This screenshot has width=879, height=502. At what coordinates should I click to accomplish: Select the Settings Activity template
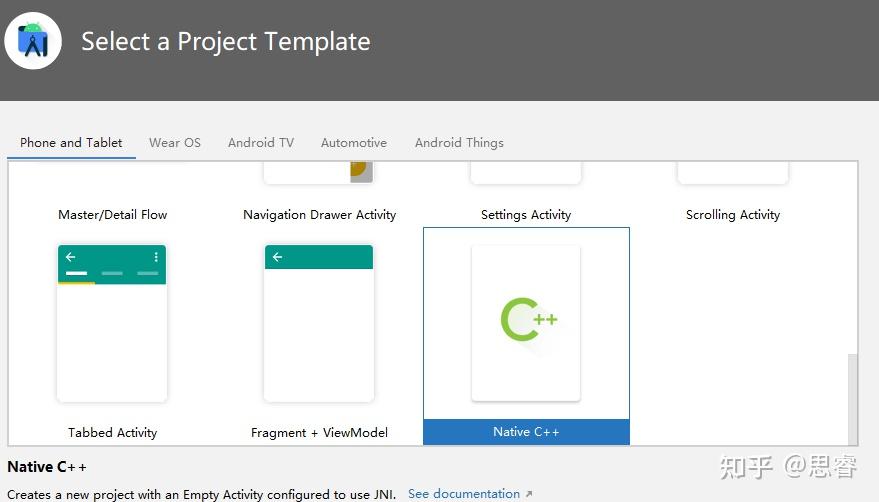click(x=526, y=215)
